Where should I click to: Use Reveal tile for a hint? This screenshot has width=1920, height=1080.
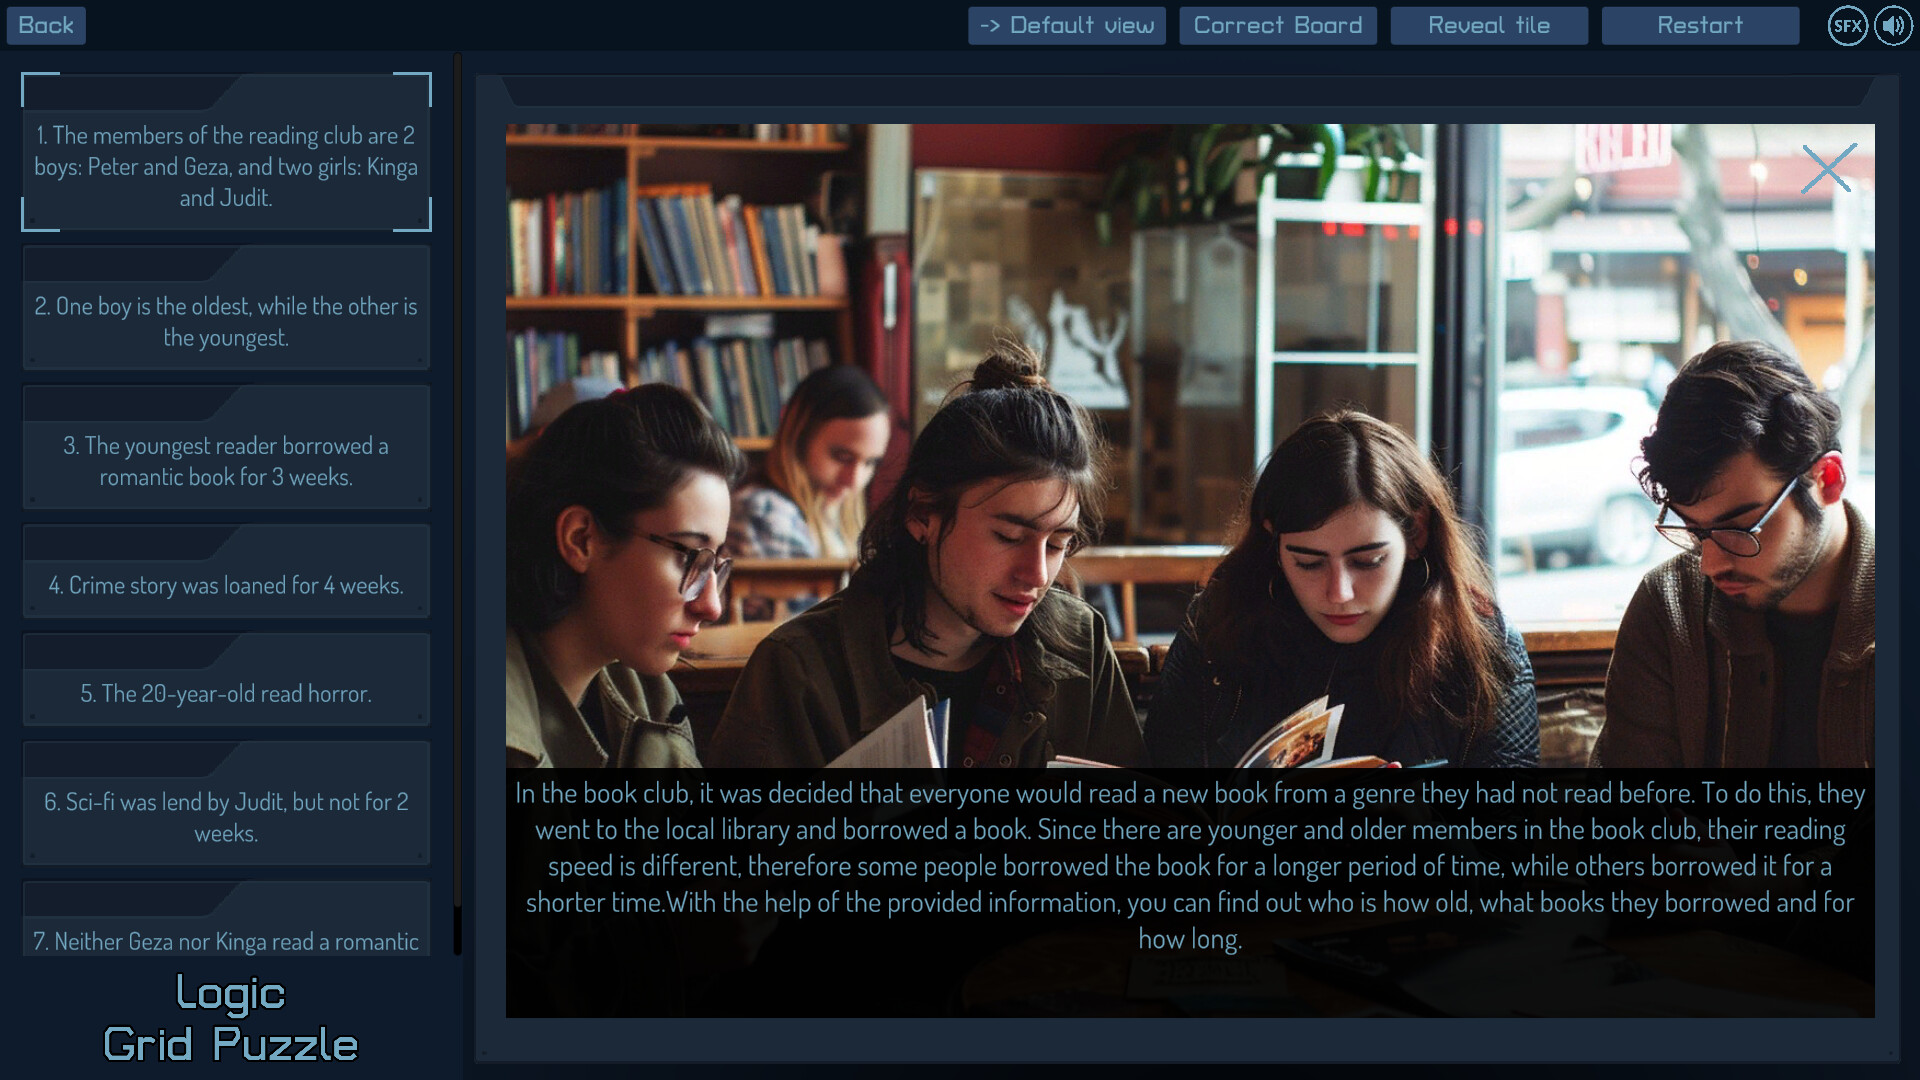pyautogui.click(x=1489, y=25)
